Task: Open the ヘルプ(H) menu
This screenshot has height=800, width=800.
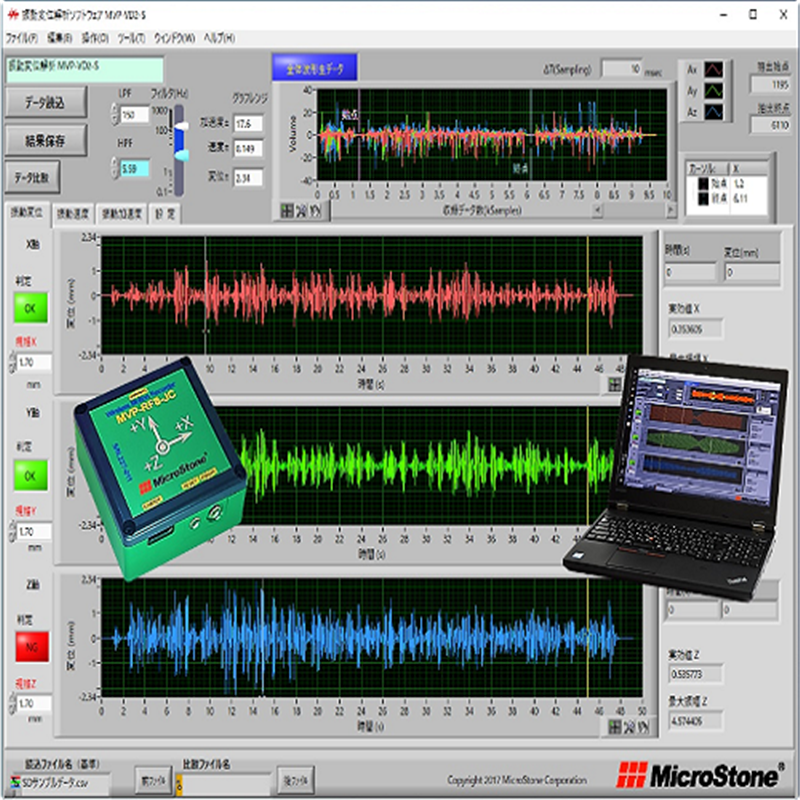Action: click(219, 38)
